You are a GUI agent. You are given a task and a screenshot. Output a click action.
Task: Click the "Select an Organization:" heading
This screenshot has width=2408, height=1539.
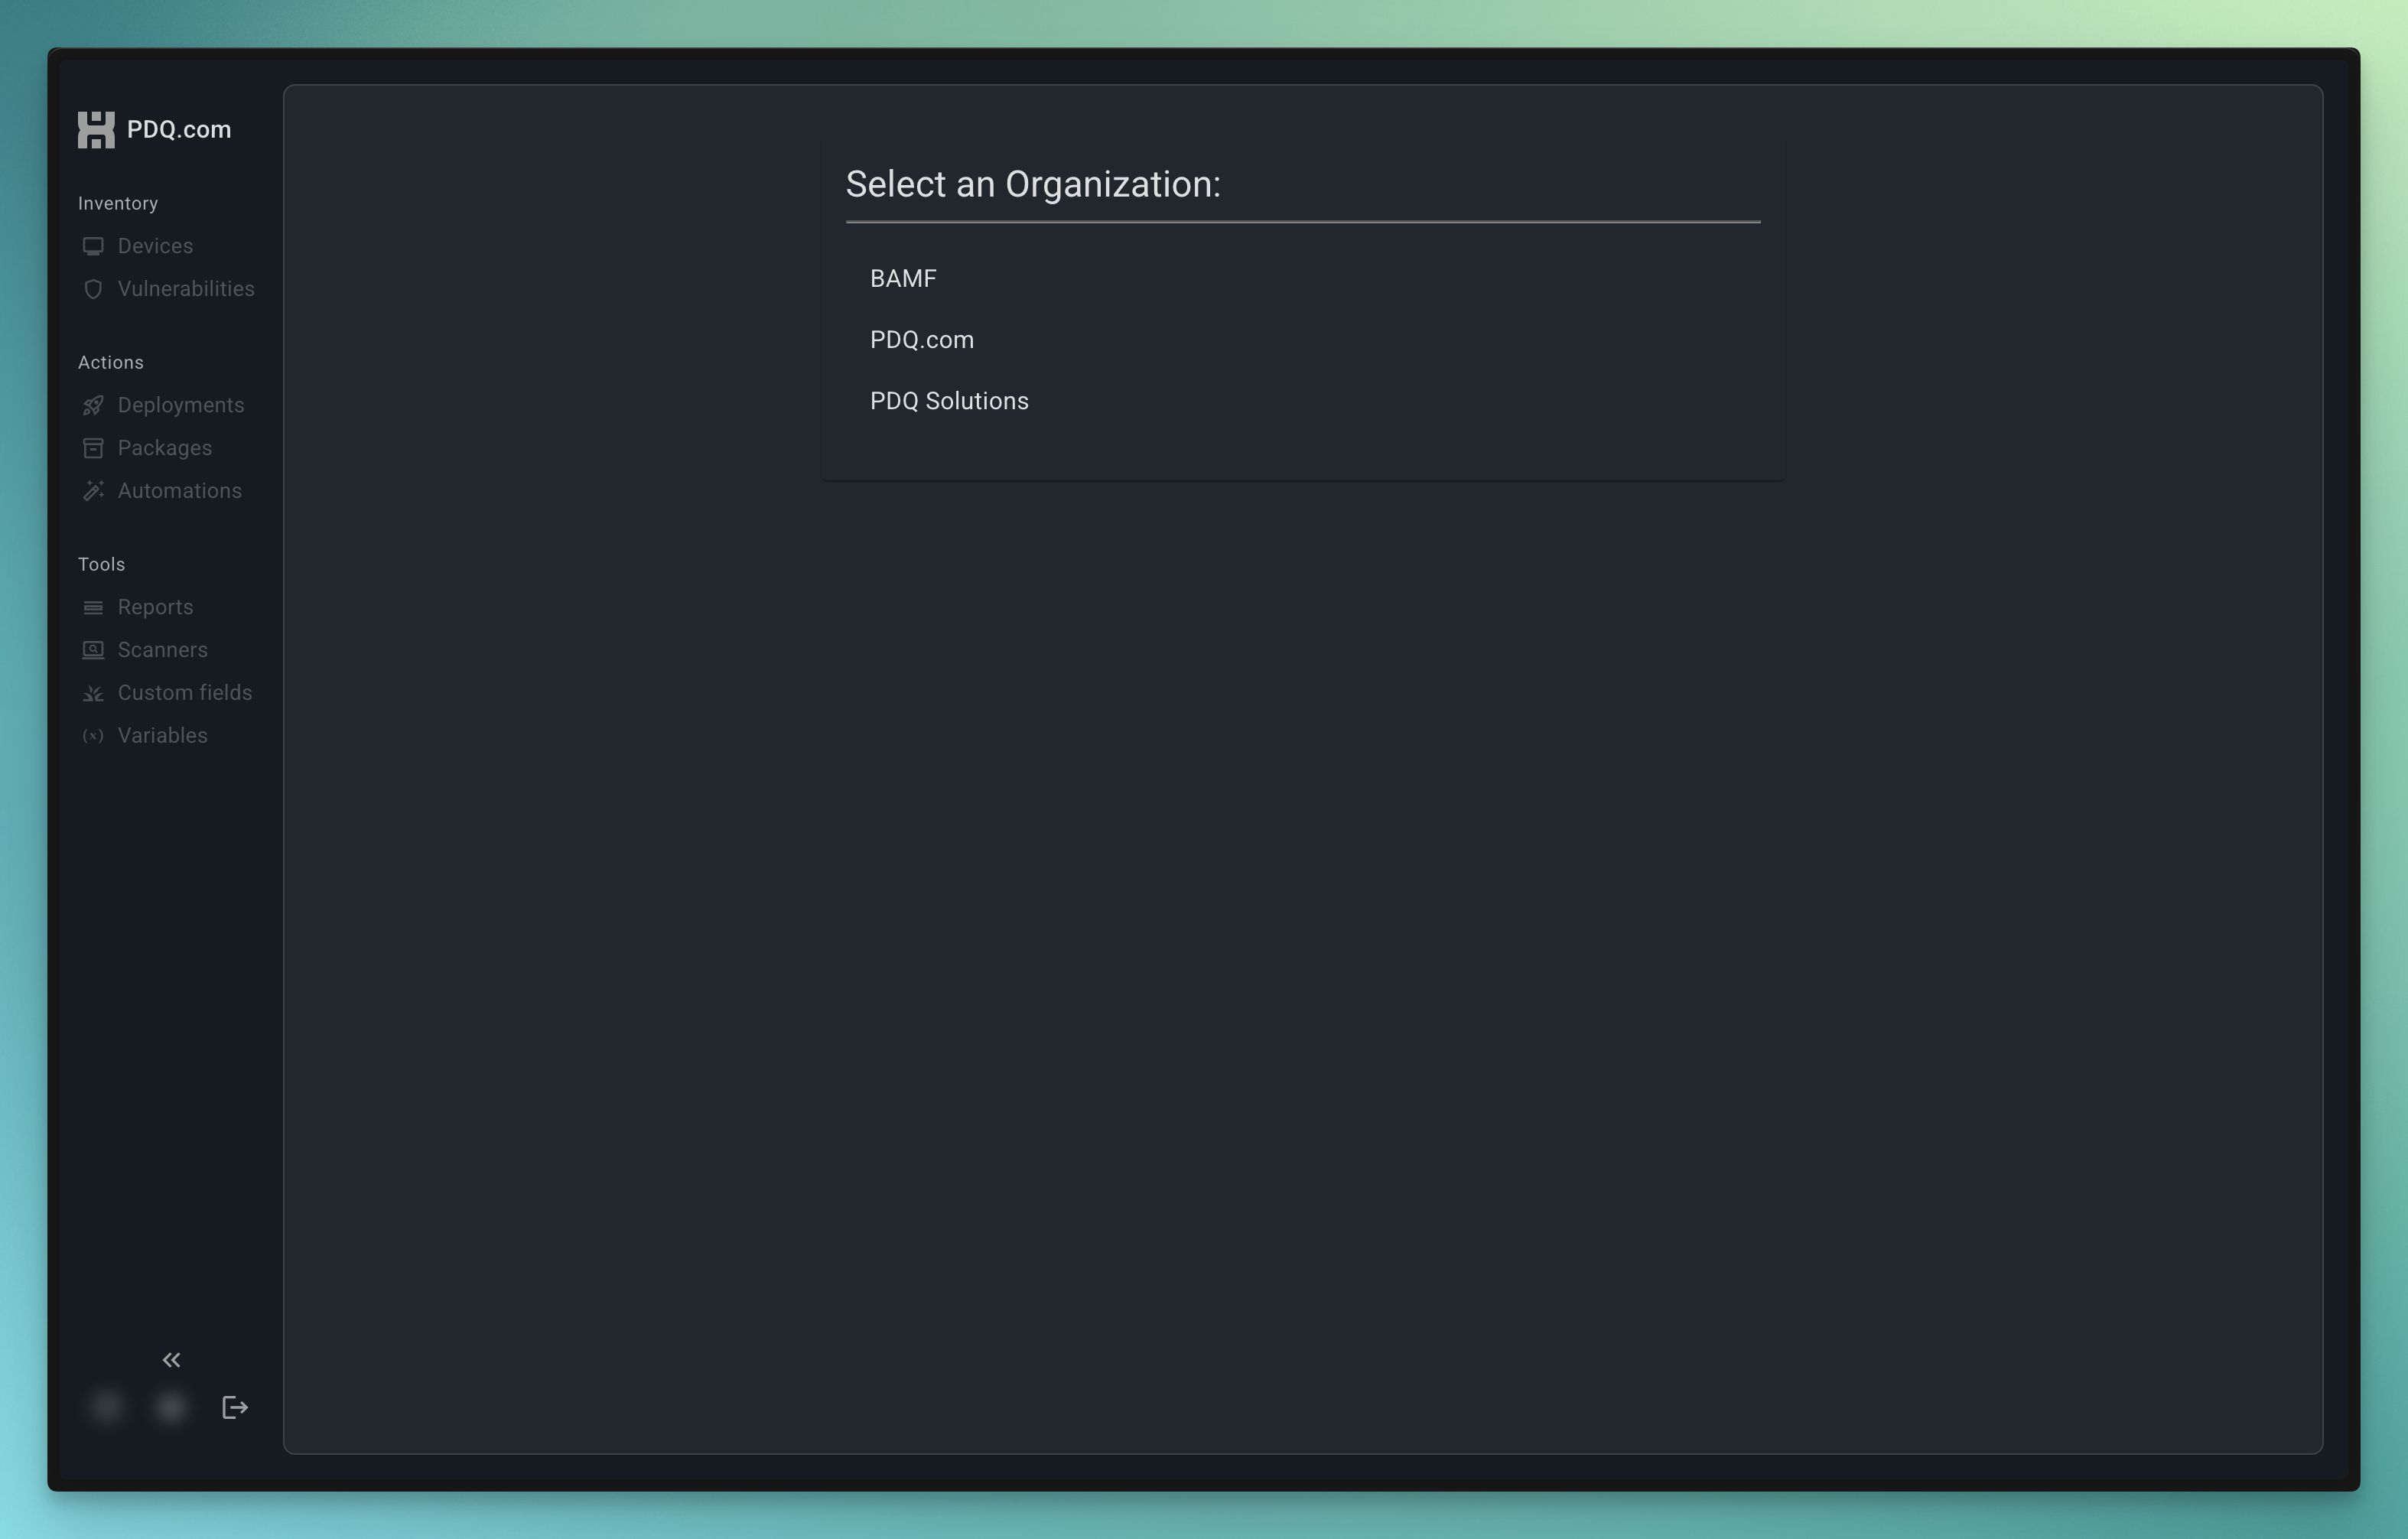pos(1033,185)
